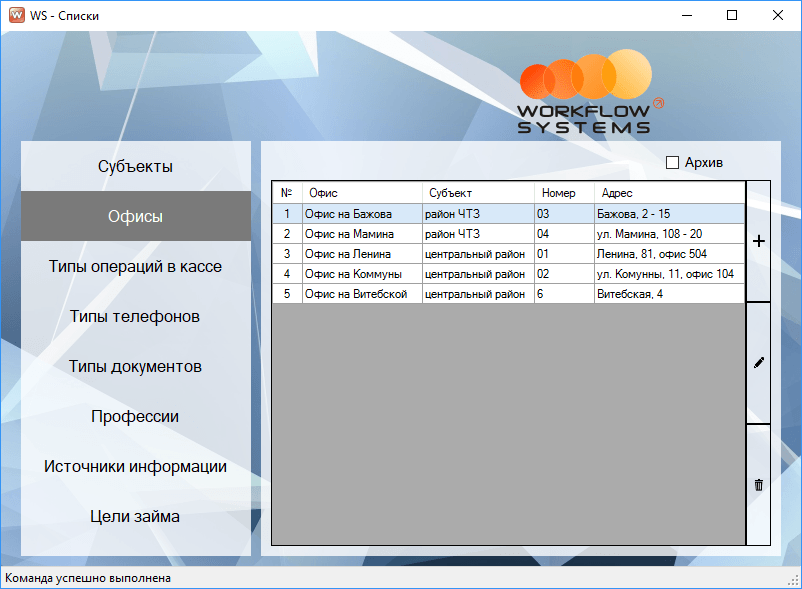Viewport: 802px width, 589px height.
Task: Click the trash delete icon
Action: (759, 485)
